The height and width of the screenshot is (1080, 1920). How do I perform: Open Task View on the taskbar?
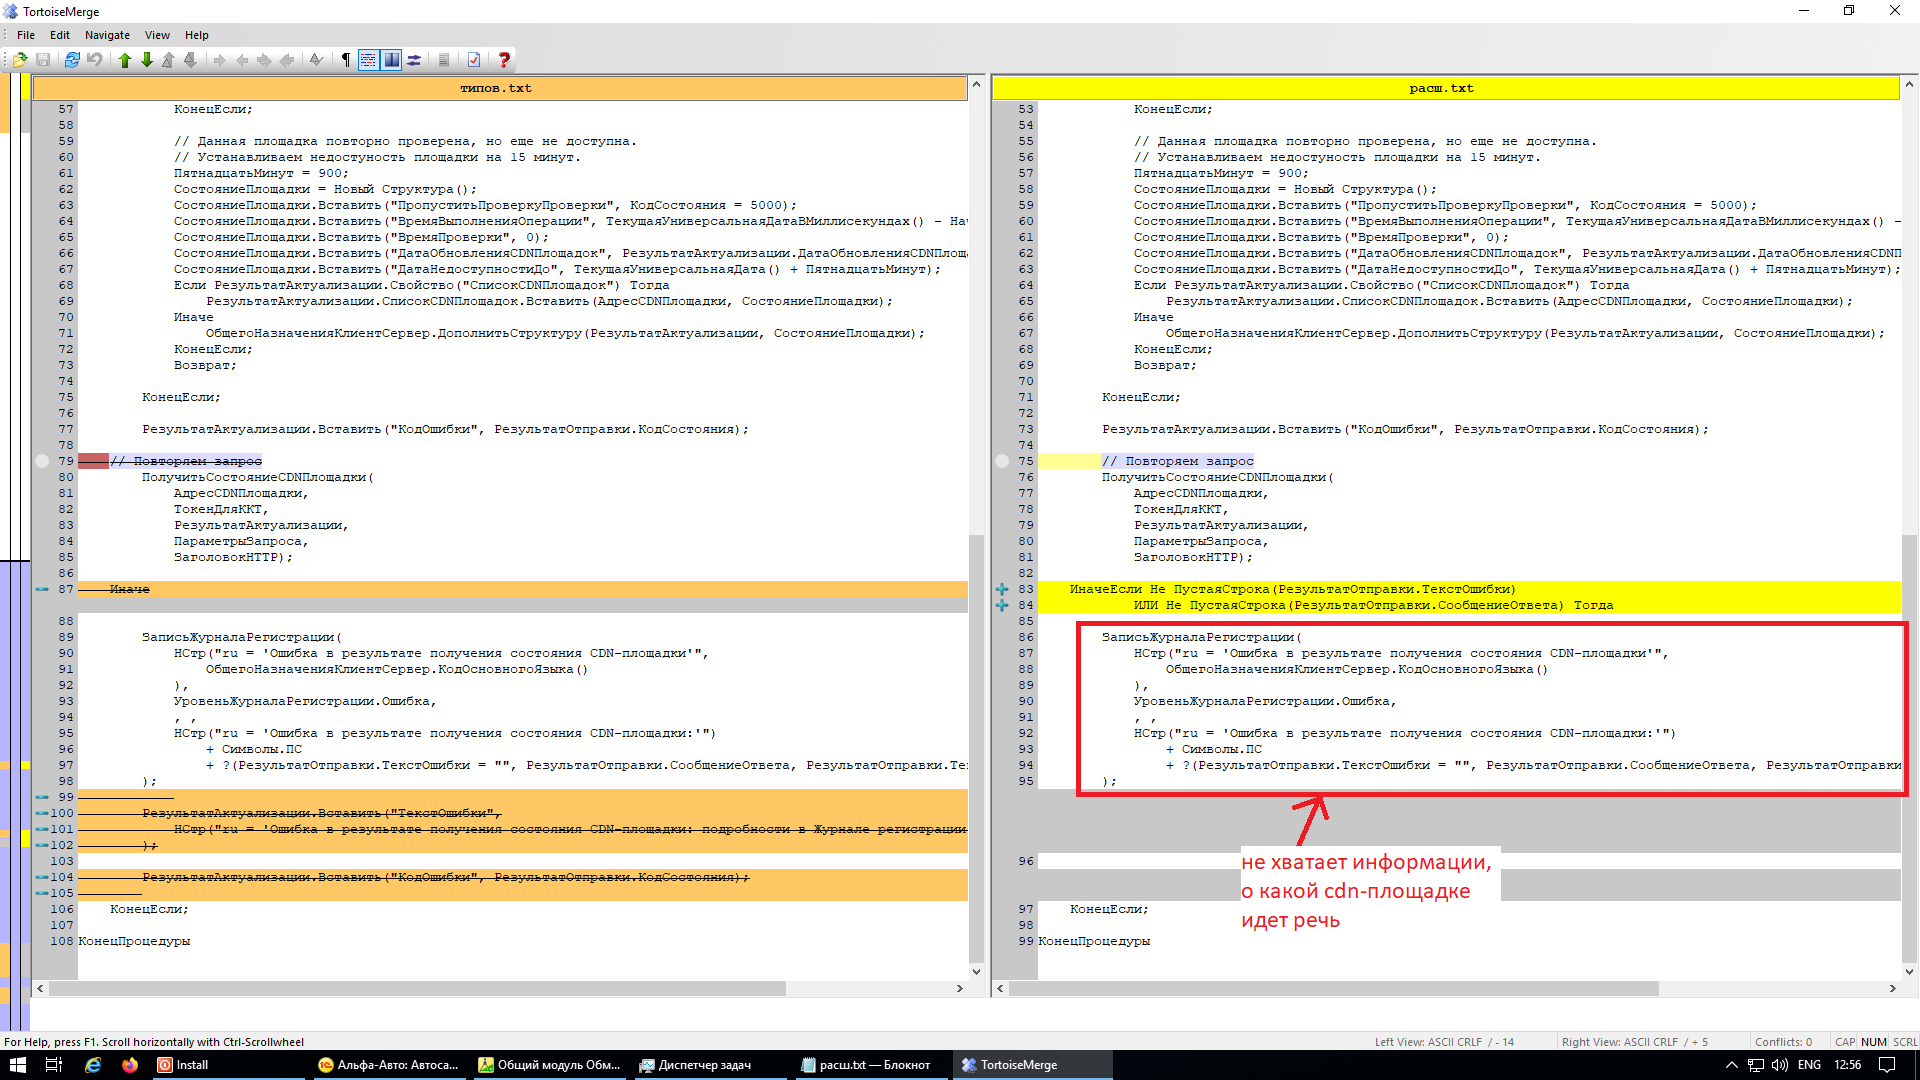[54, 1065]
